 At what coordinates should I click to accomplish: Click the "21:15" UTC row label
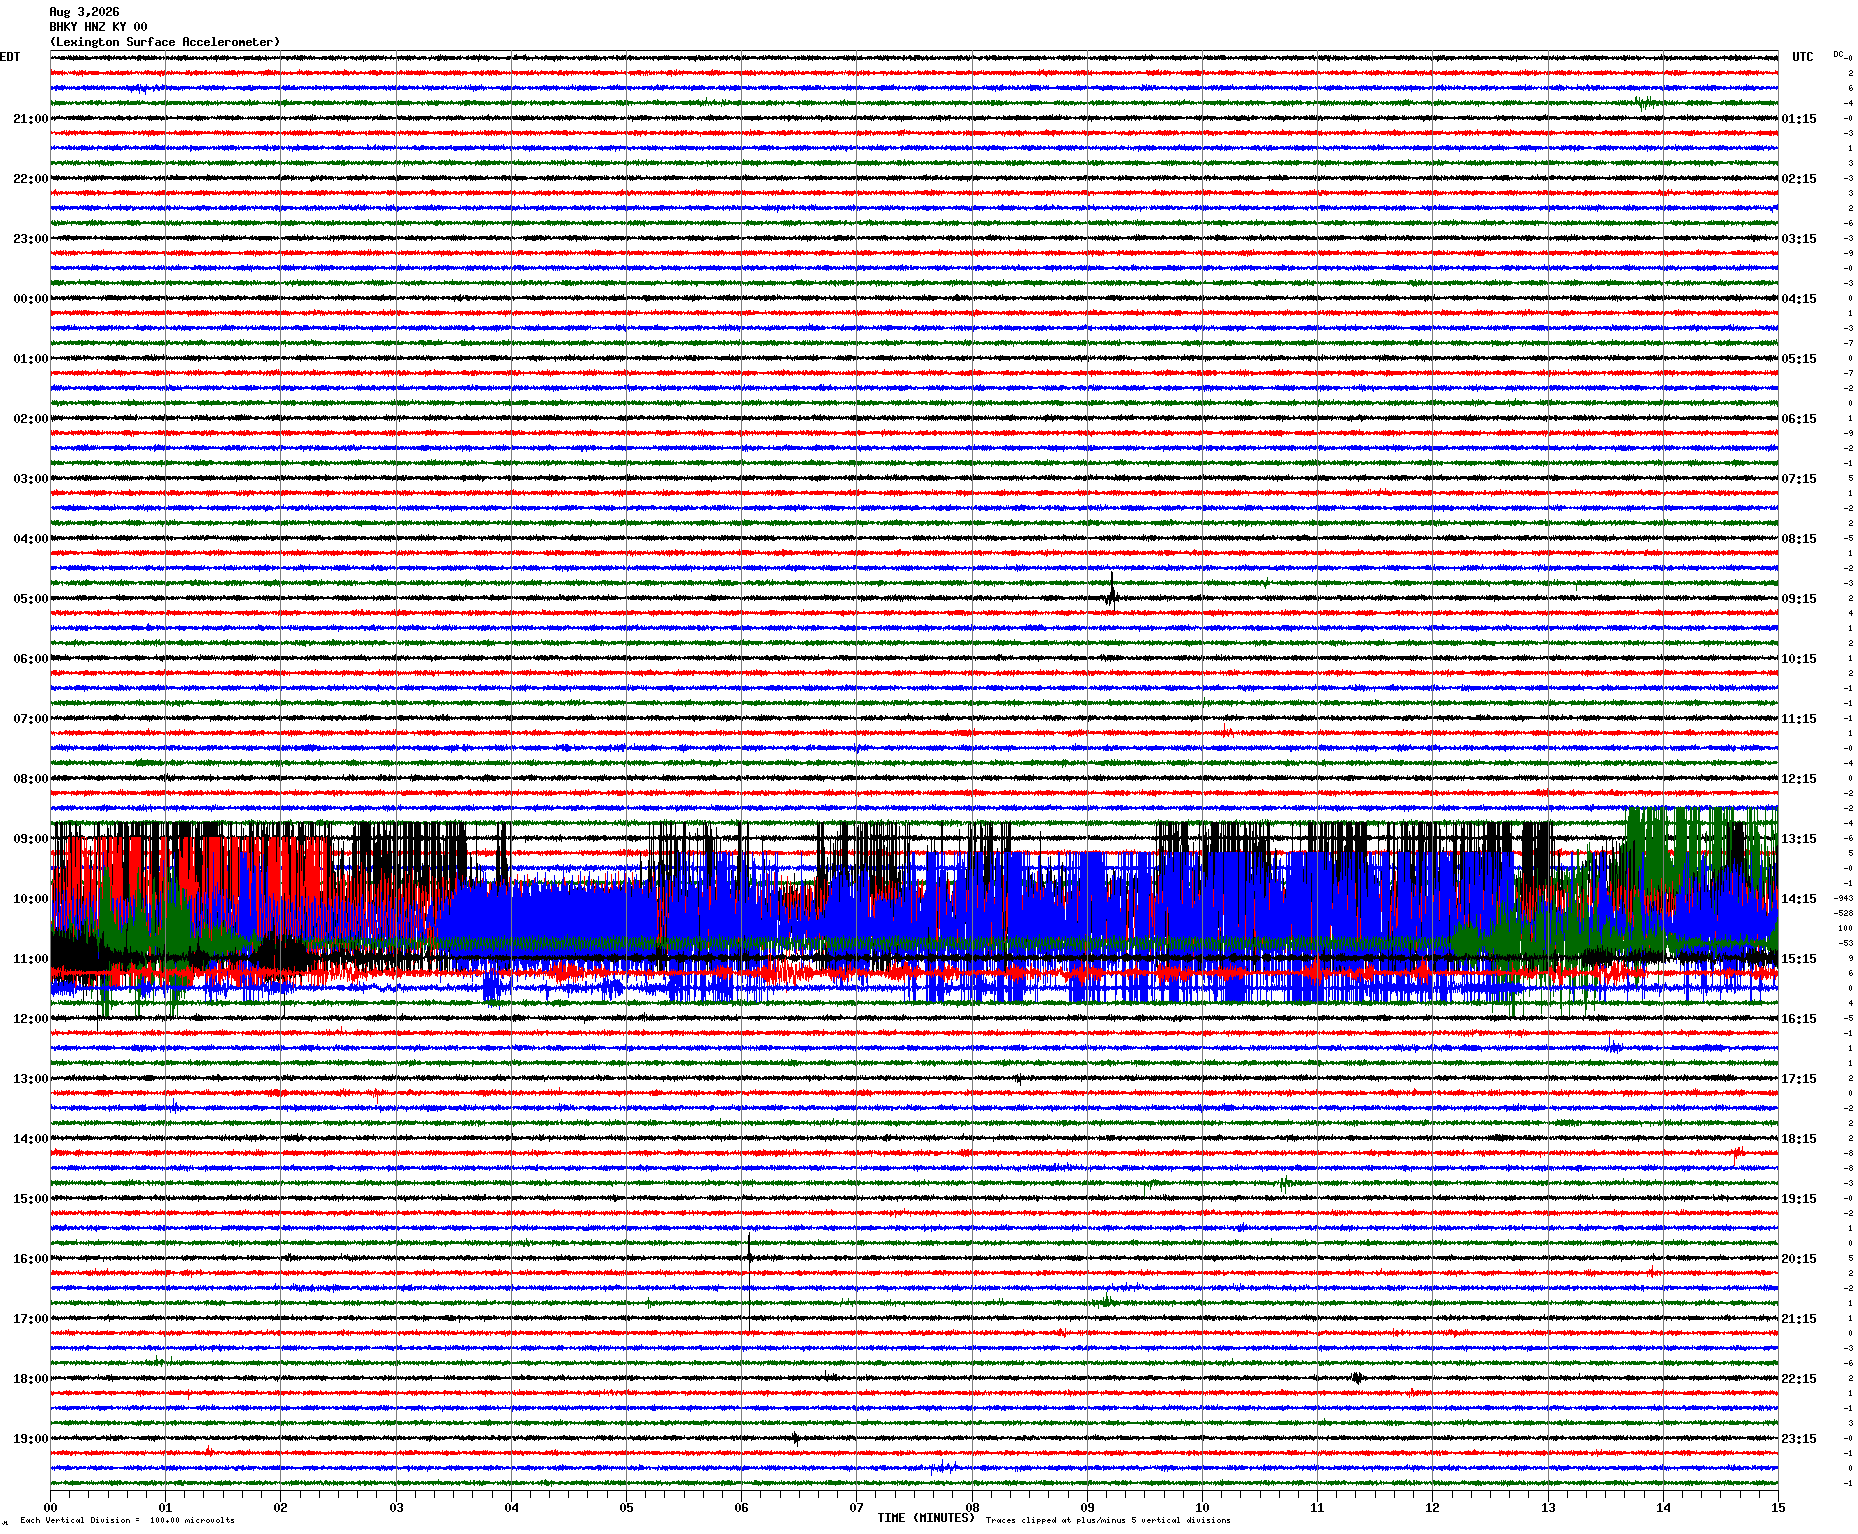[x=1799, y=1319]
